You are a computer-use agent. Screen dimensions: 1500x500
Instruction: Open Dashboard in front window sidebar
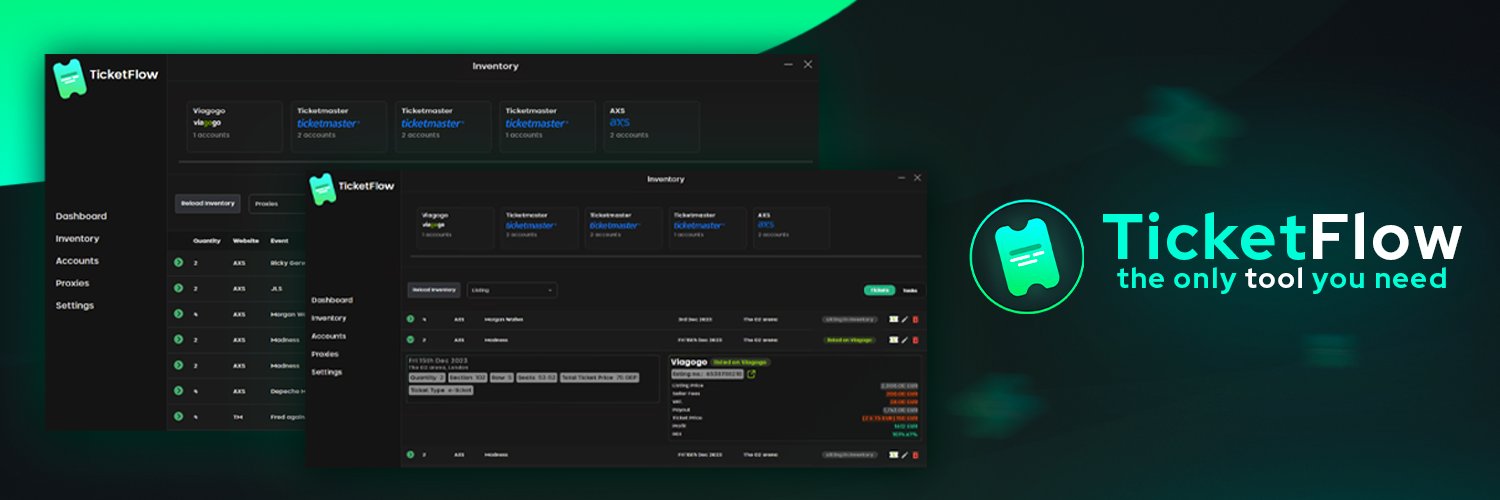tap(332, 300)
